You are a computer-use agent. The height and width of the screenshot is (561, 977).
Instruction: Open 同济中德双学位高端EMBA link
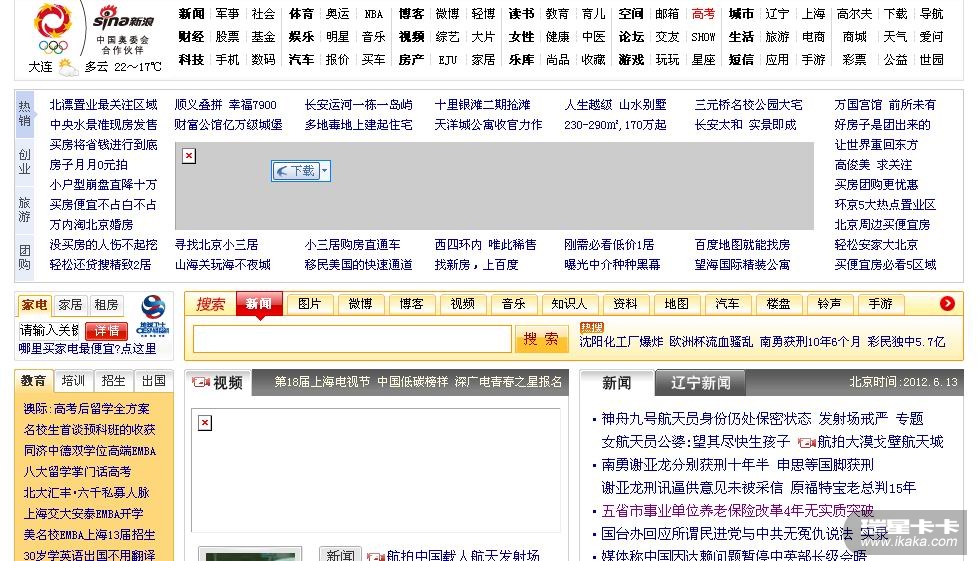90,451
